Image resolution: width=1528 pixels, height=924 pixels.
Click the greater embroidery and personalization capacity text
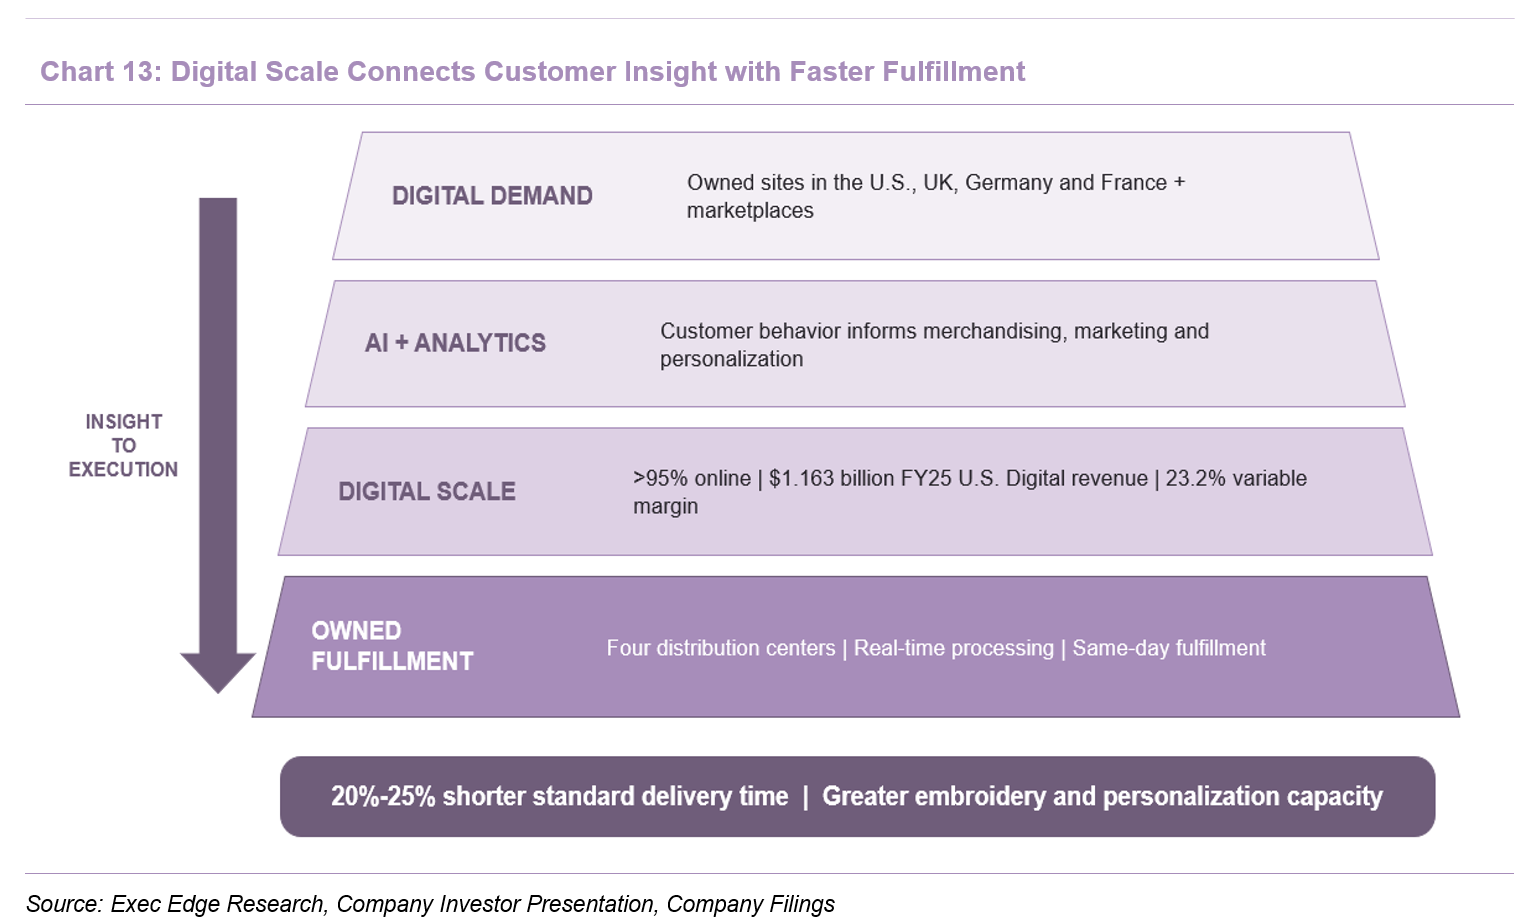(x=1102, y=796)
